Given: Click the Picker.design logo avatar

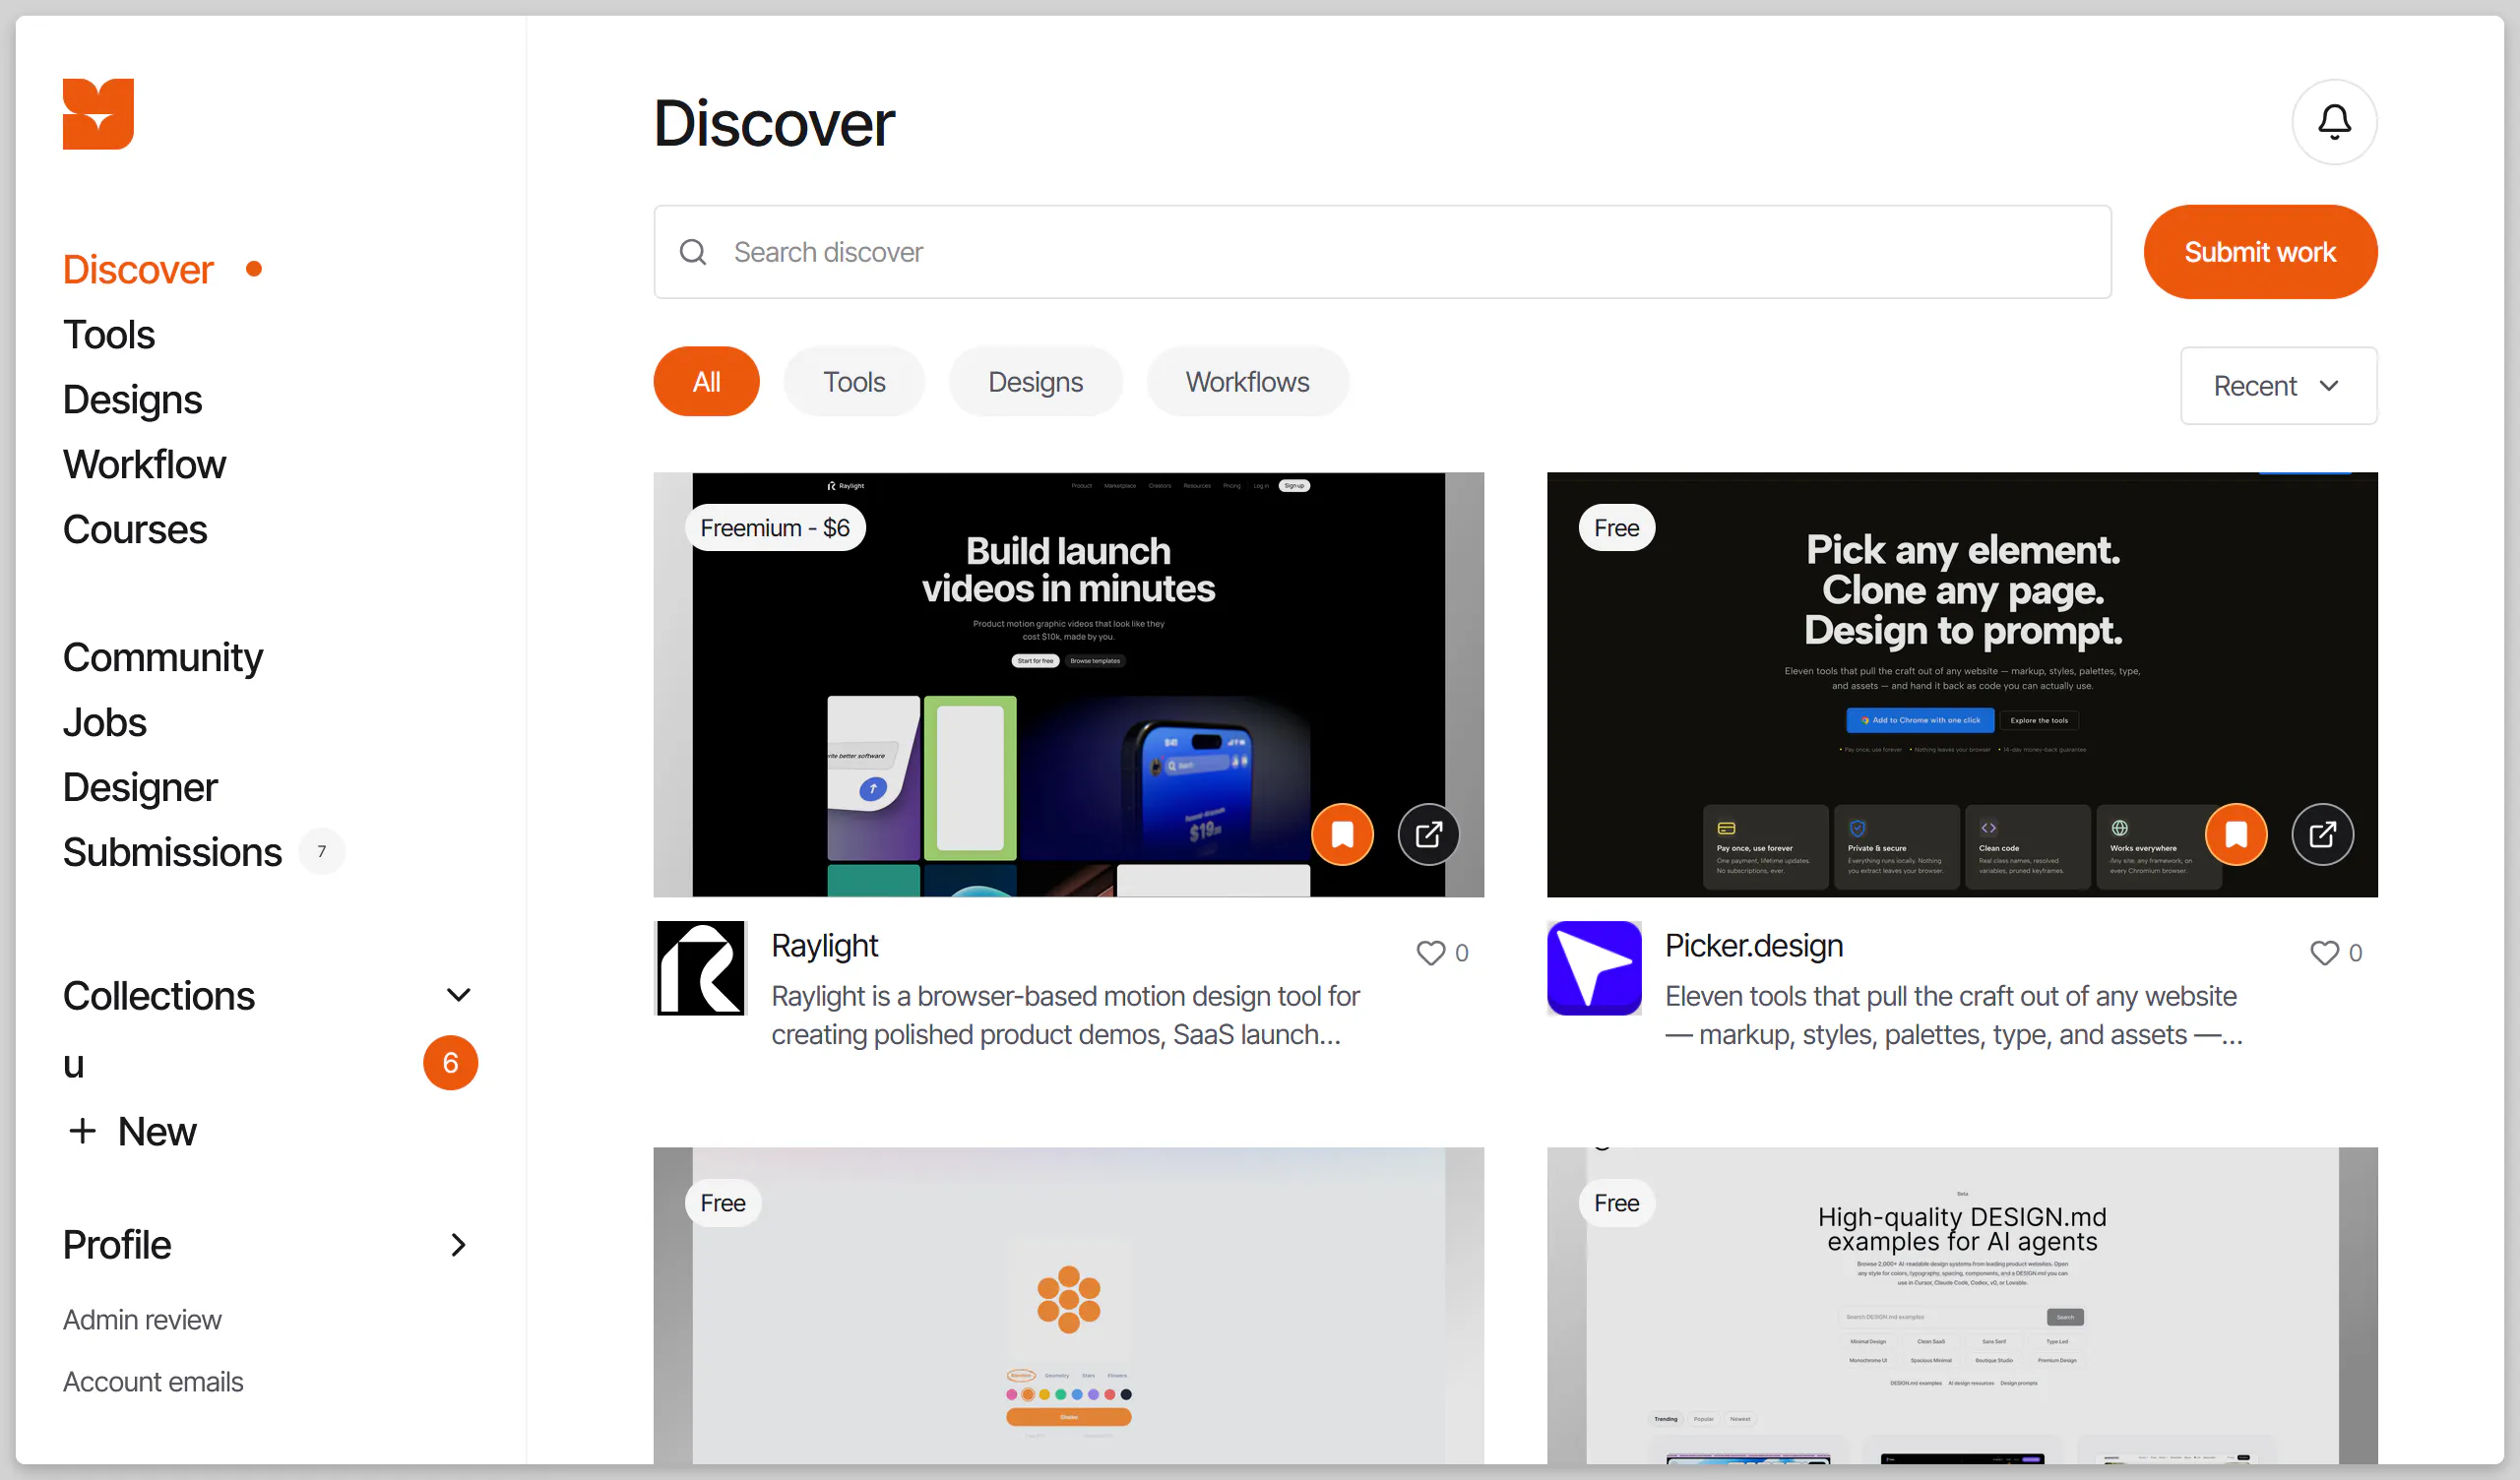Looking at the screenshot, I should [x=1594, y=968].
